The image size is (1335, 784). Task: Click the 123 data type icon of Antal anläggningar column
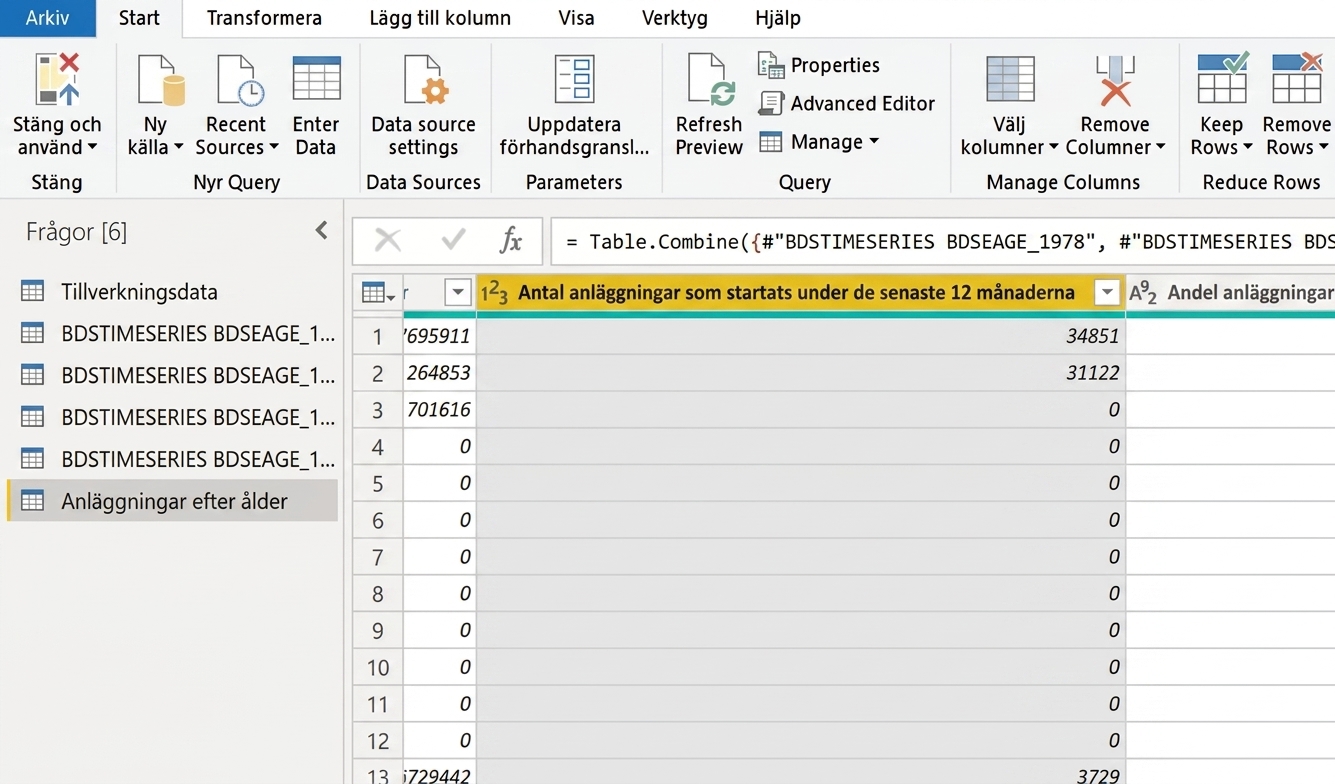tap(496, 293)
